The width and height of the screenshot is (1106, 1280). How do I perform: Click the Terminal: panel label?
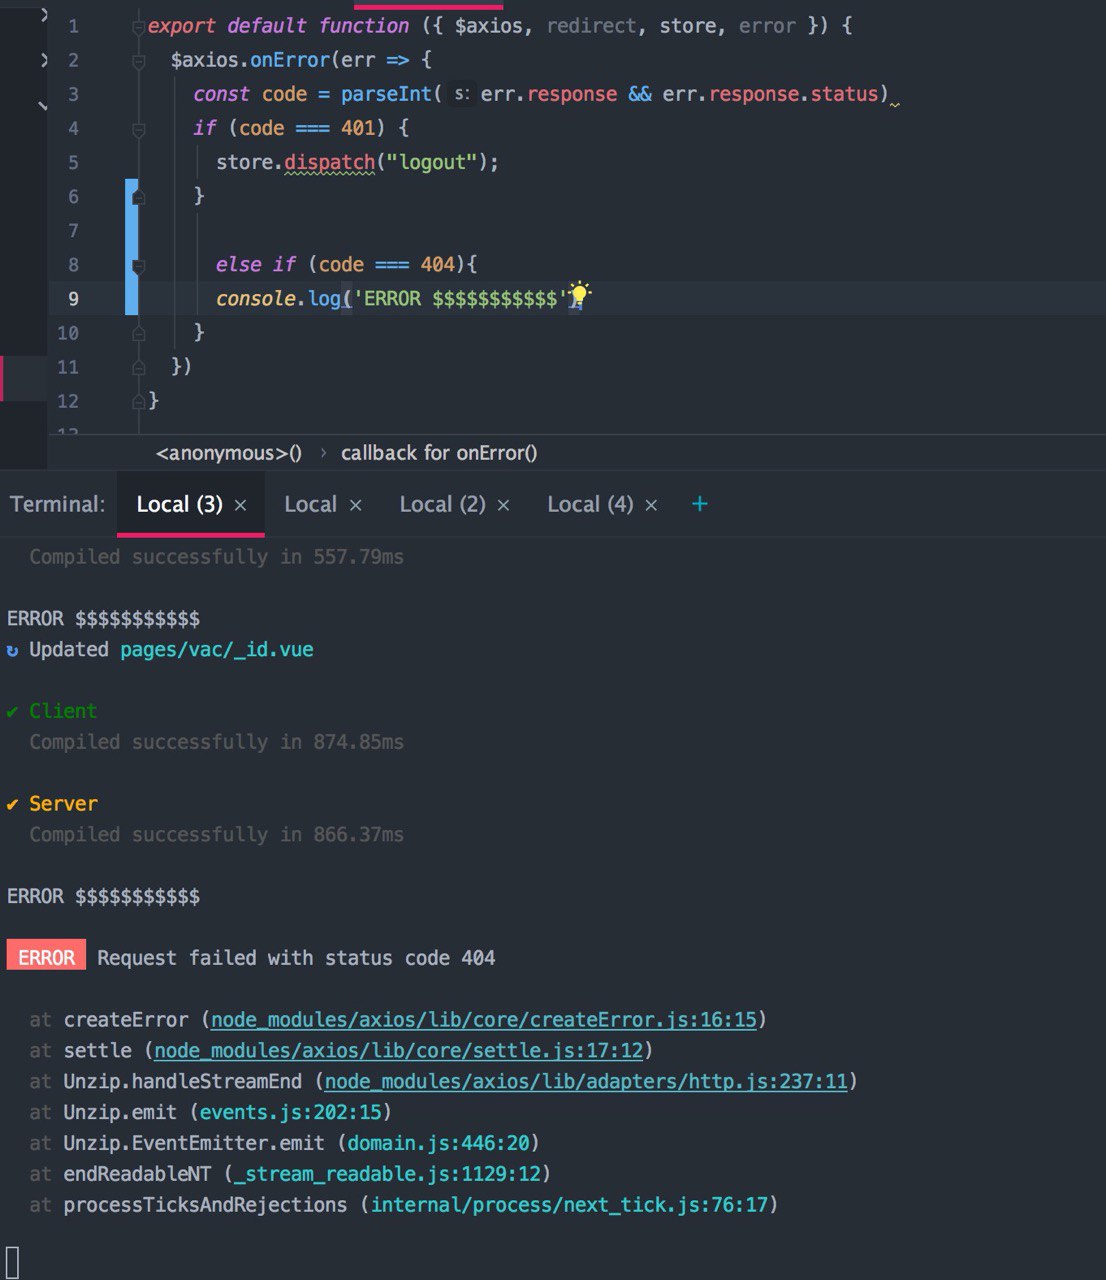(57, 504)
